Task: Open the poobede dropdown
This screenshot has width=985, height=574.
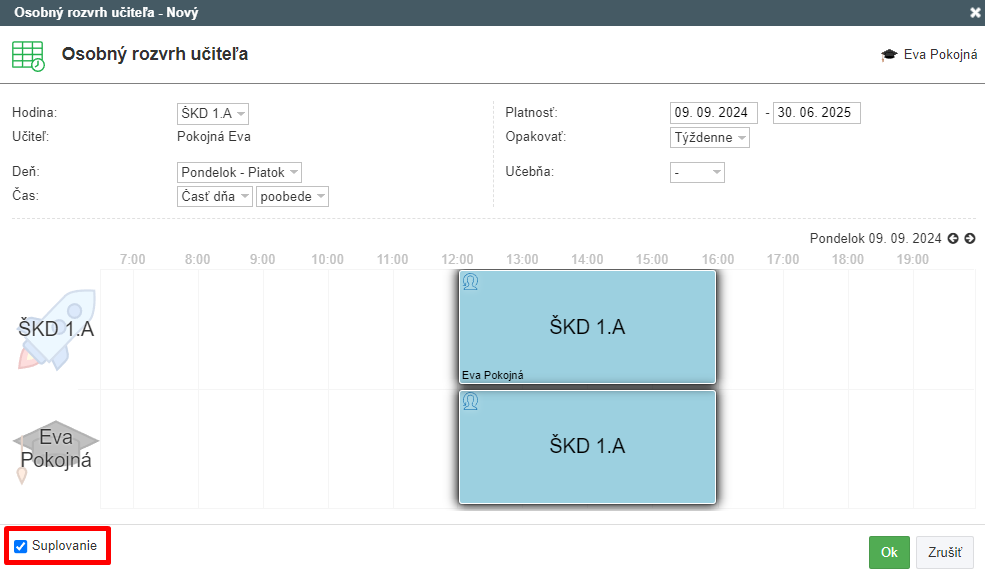Action: [292, 197]
